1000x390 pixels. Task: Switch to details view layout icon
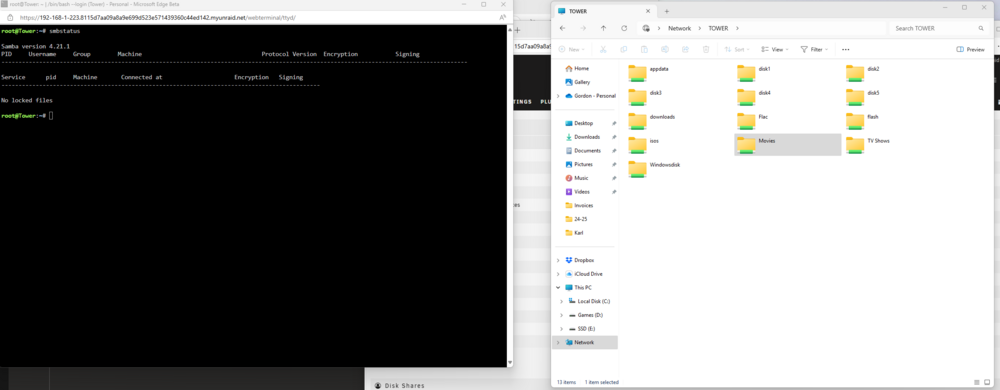[x=977, y=382]
